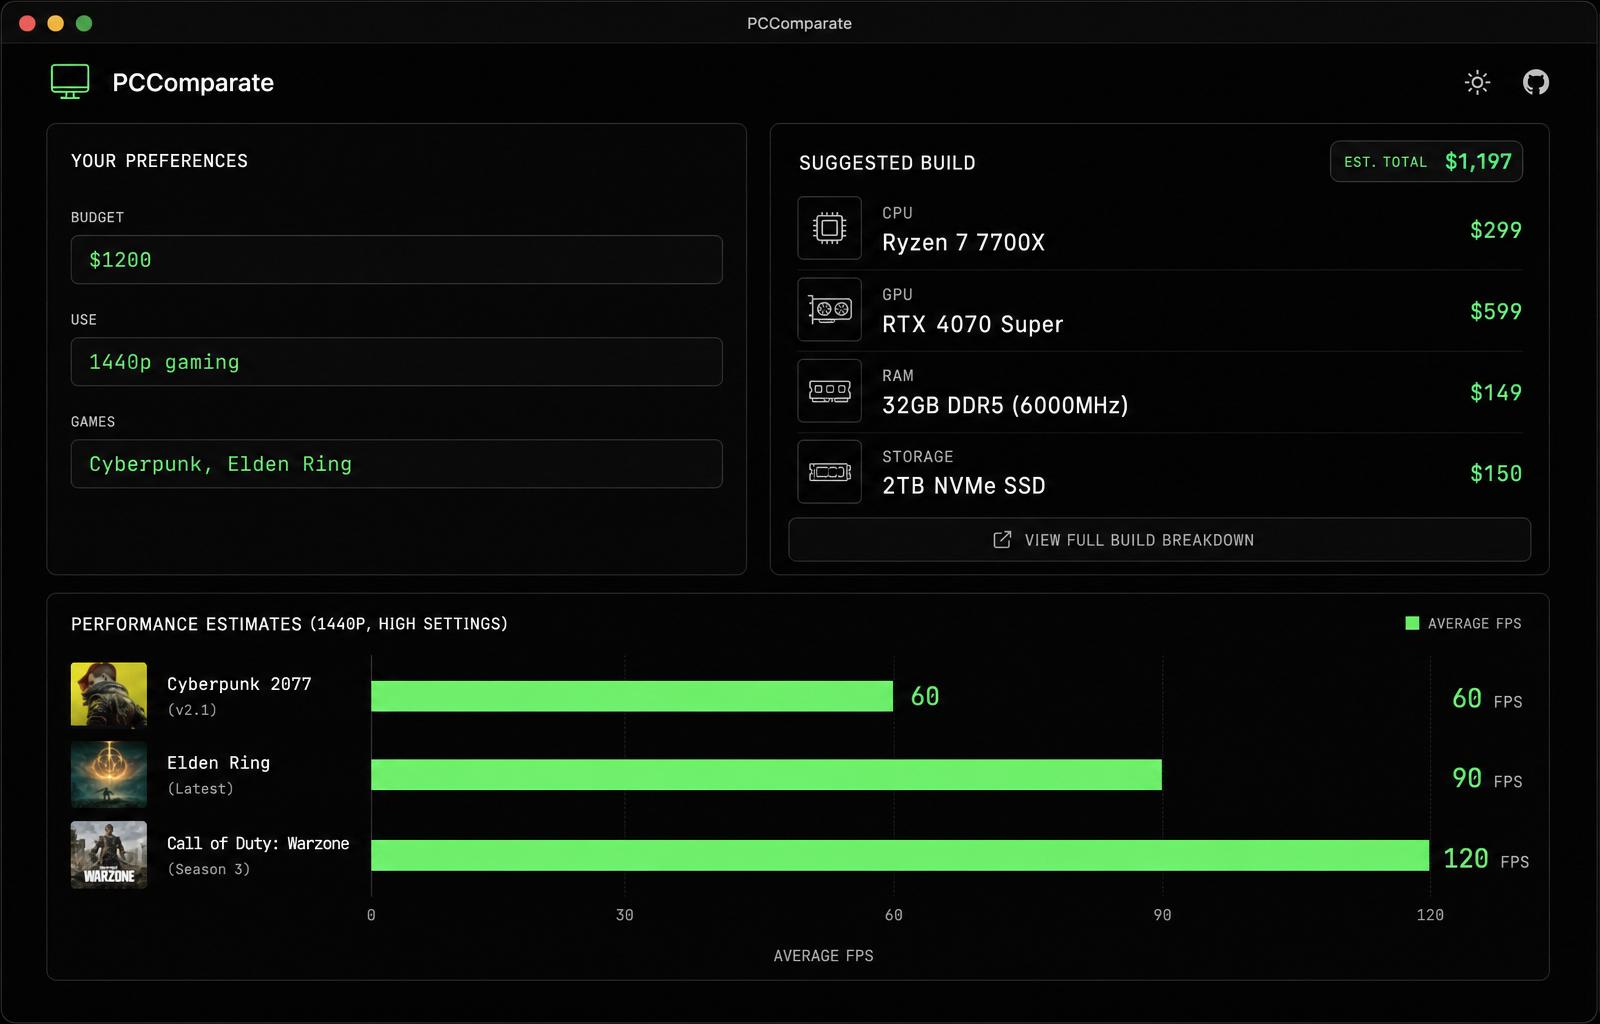Click the 90 FPS value at right
The image size is (1600, 1024).
[1486, 779]
